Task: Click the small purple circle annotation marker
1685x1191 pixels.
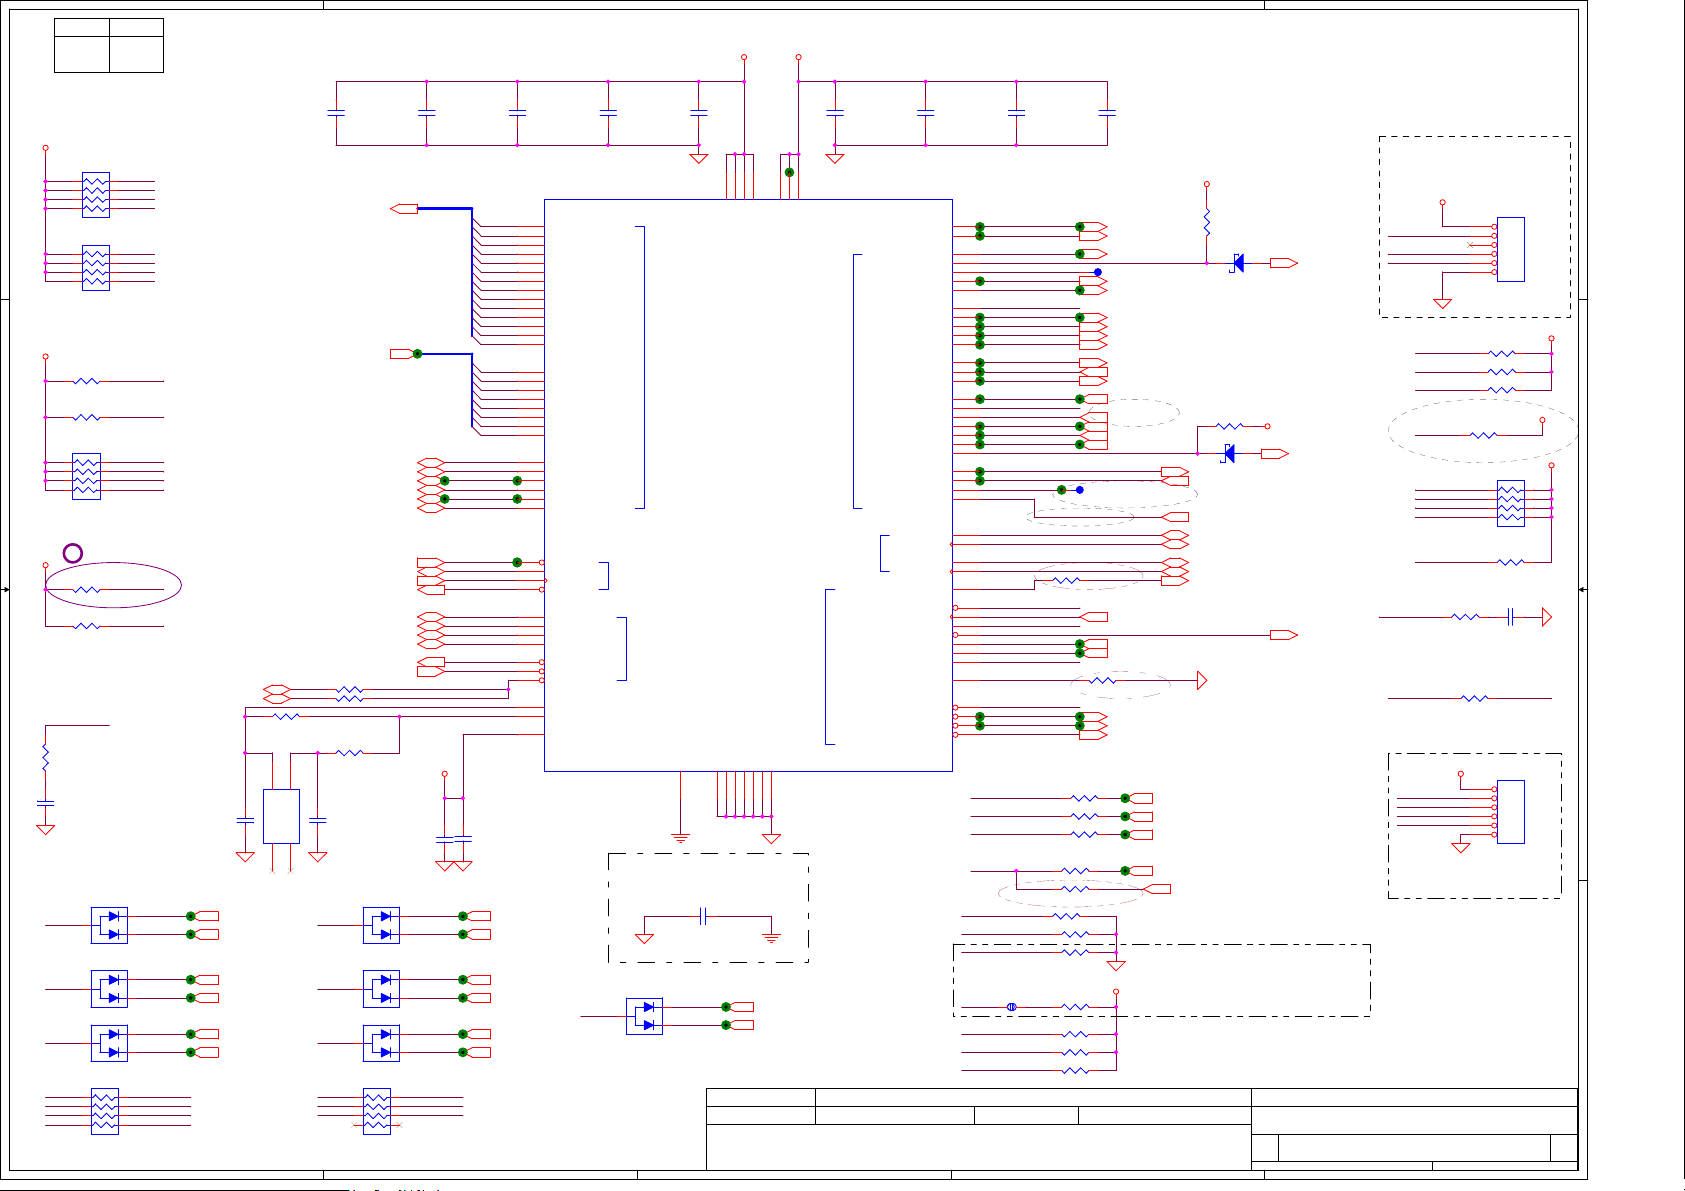Action: [x=73, y=553]
